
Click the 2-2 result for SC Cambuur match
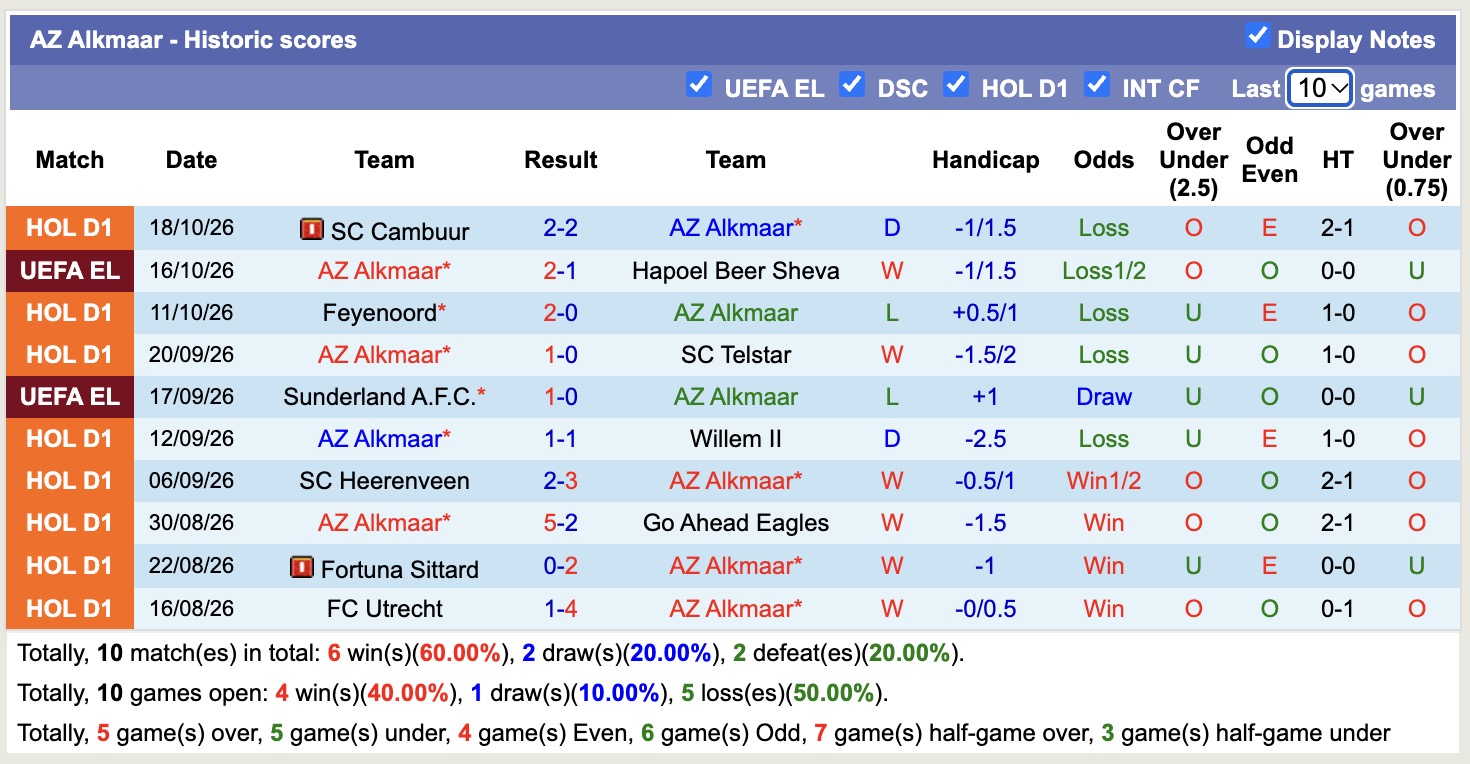click(561, 228)
